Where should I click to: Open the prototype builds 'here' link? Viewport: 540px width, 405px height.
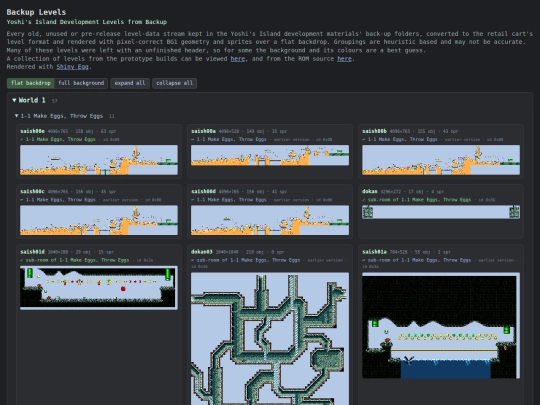tap(238, 59)
